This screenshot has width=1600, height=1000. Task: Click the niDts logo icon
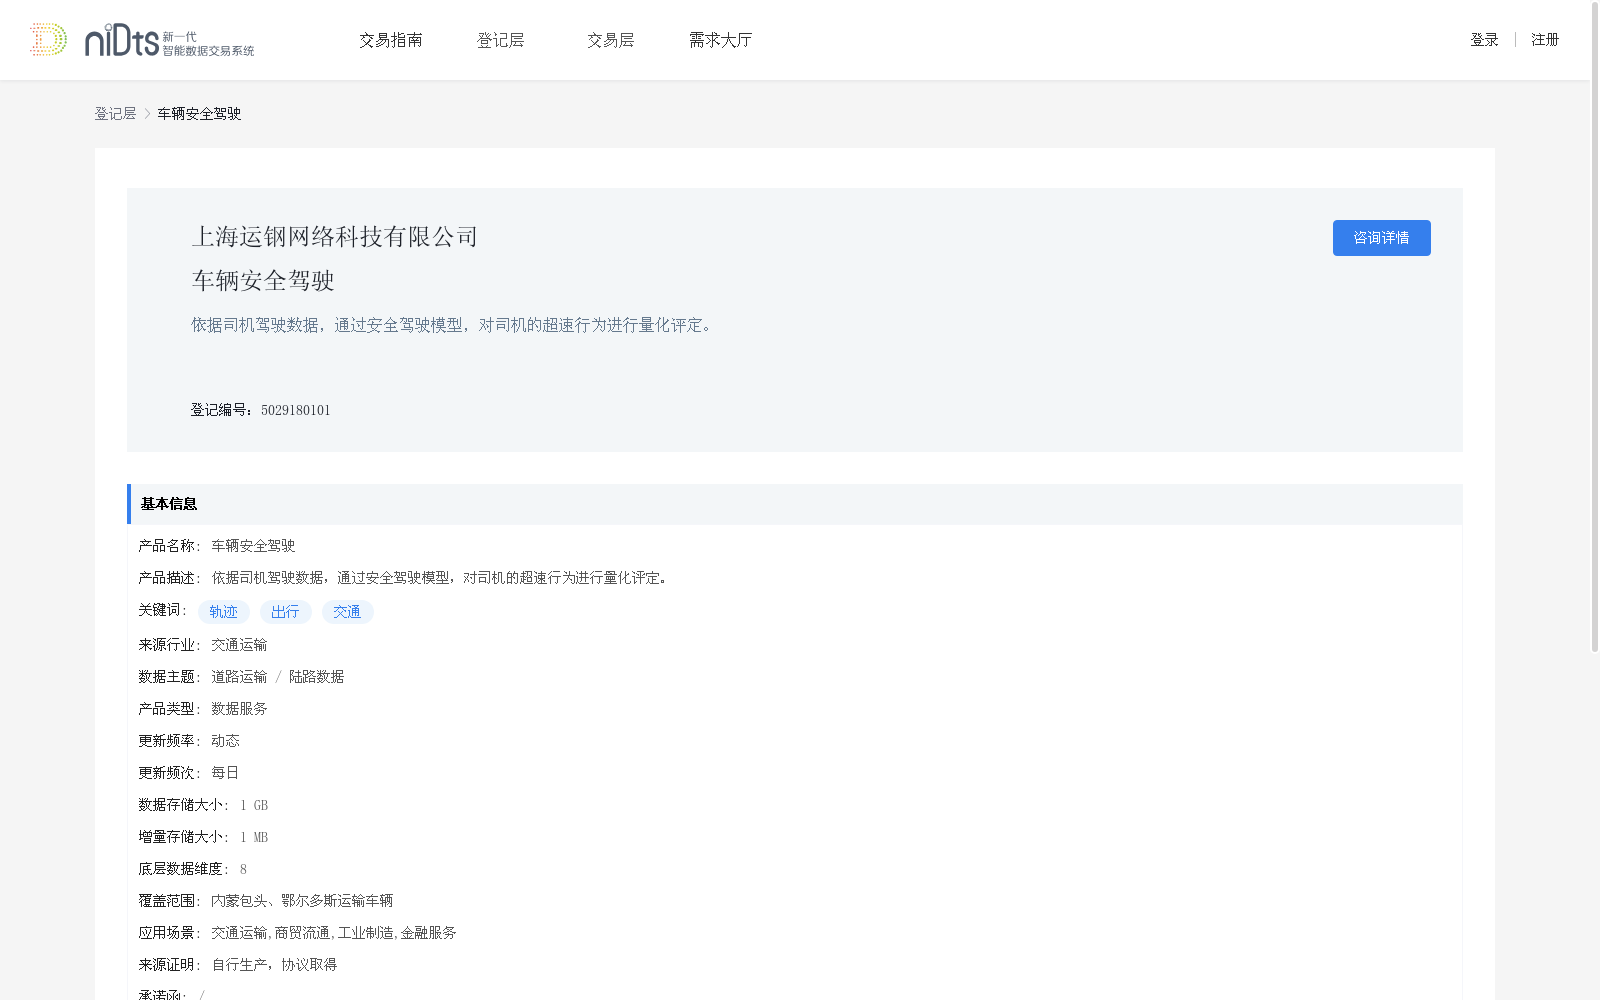click(x=142, y=40)
